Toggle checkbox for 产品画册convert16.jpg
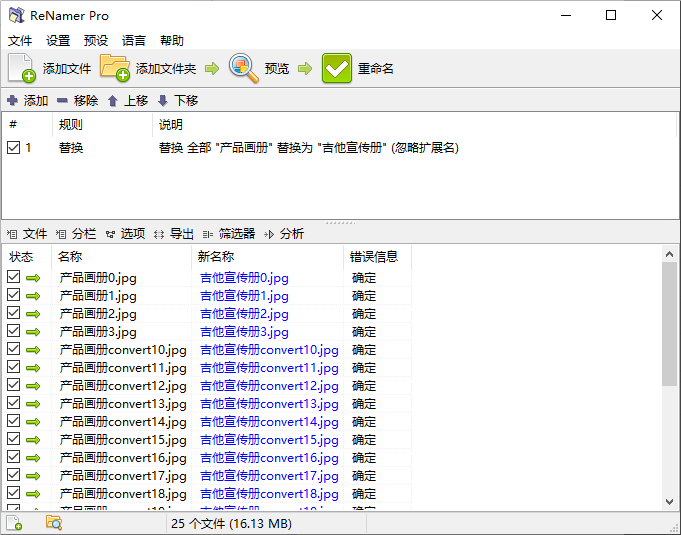Image resolution: width=681 pixels, height=535 pixels. click(13, 456)
